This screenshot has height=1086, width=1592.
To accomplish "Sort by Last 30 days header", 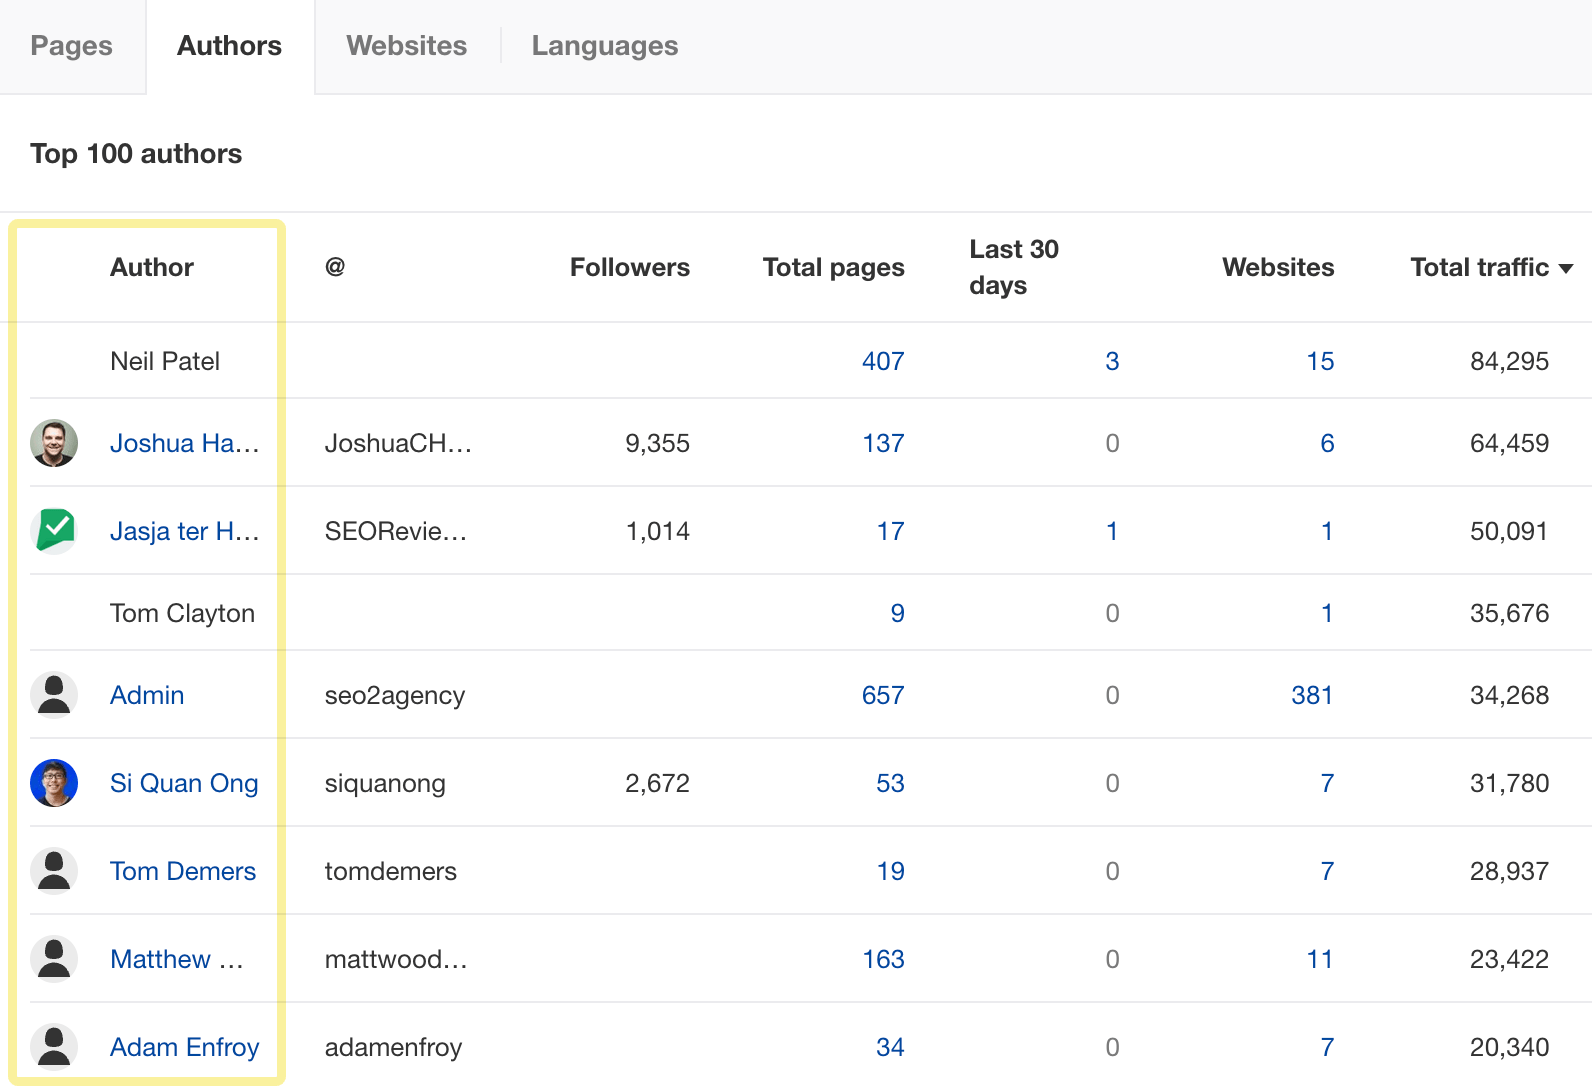I will pyautogui.click(x=1014, y=267).
